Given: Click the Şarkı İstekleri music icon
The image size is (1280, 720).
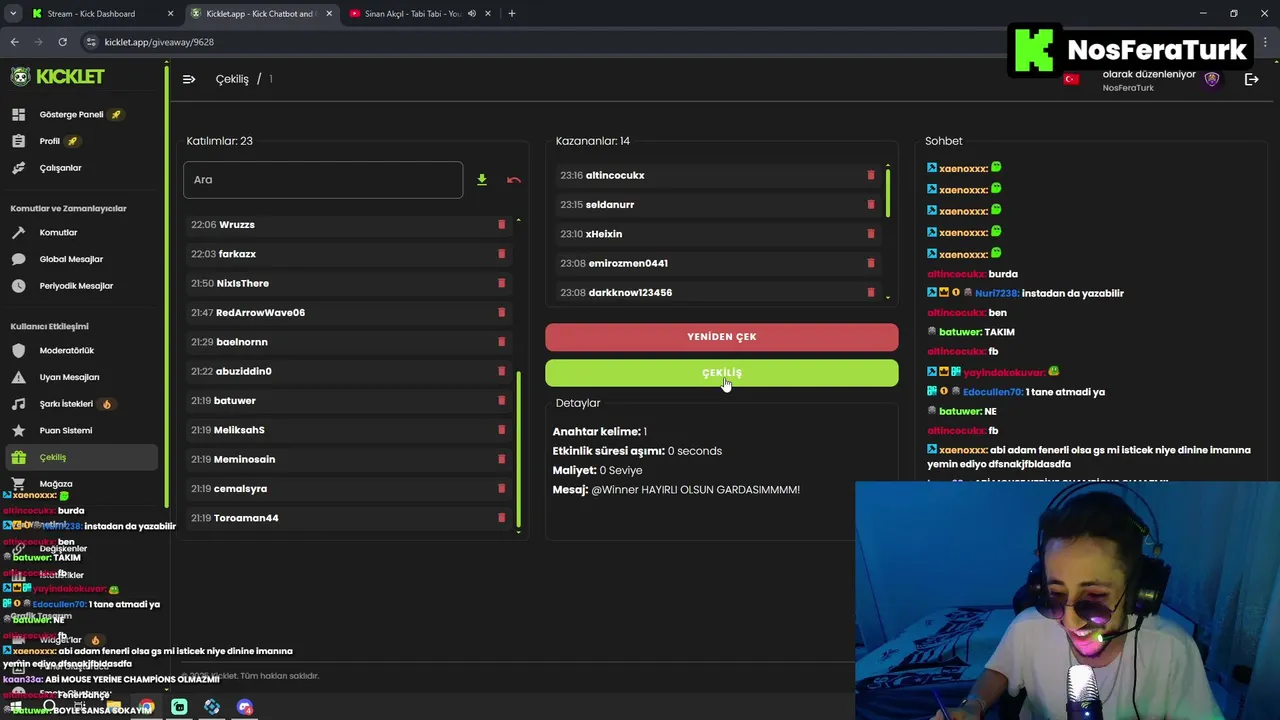Looking at the screenshot, I should click(x=18, y=404).
